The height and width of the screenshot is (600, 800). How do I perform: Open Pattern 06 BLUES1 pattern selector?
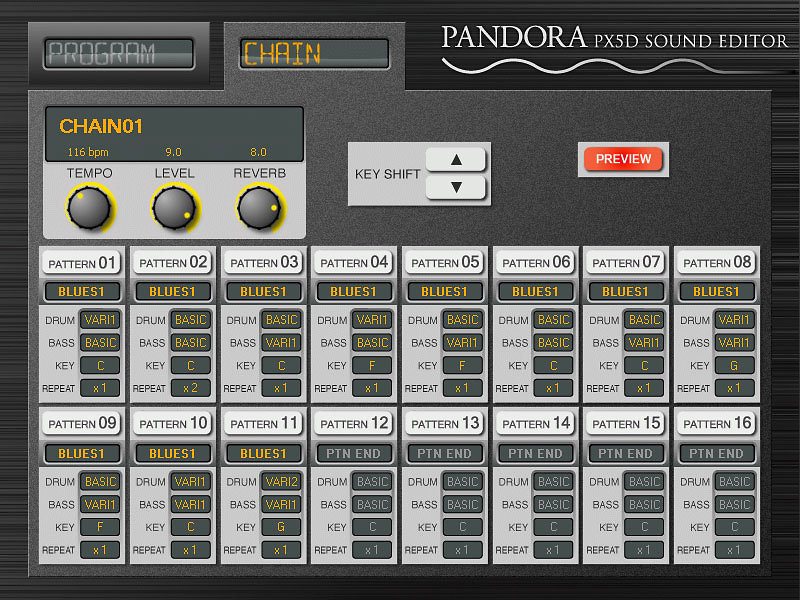(x=535, y=291)
